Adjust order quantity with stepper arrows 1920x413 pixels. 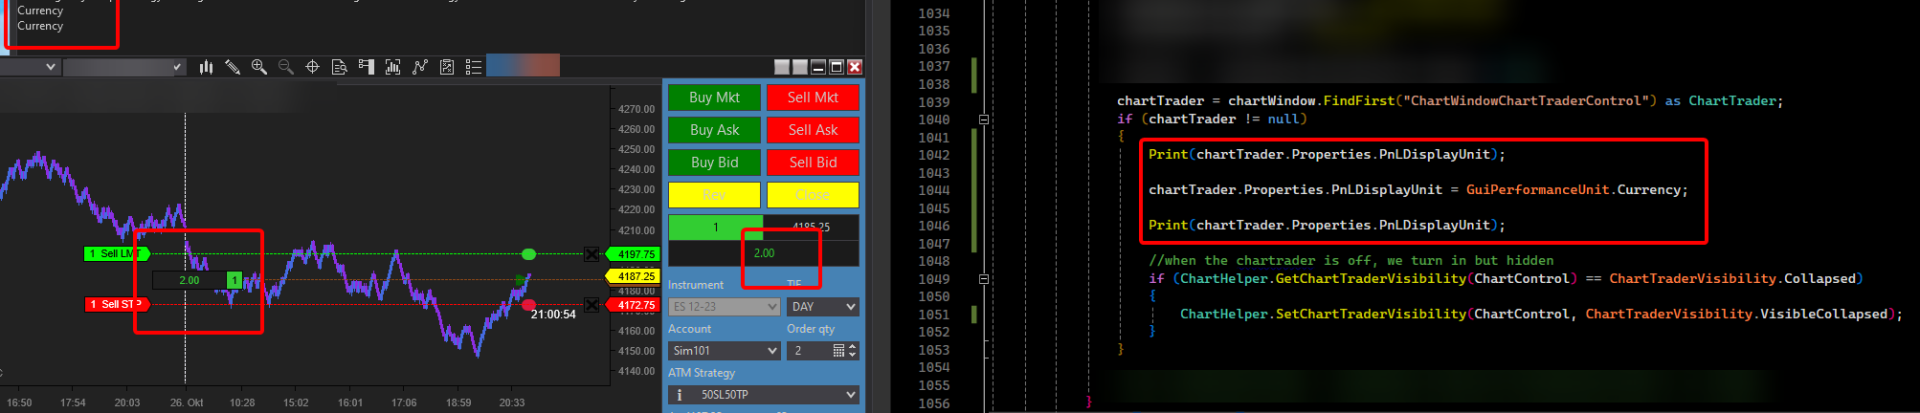[x=852, y=351]
